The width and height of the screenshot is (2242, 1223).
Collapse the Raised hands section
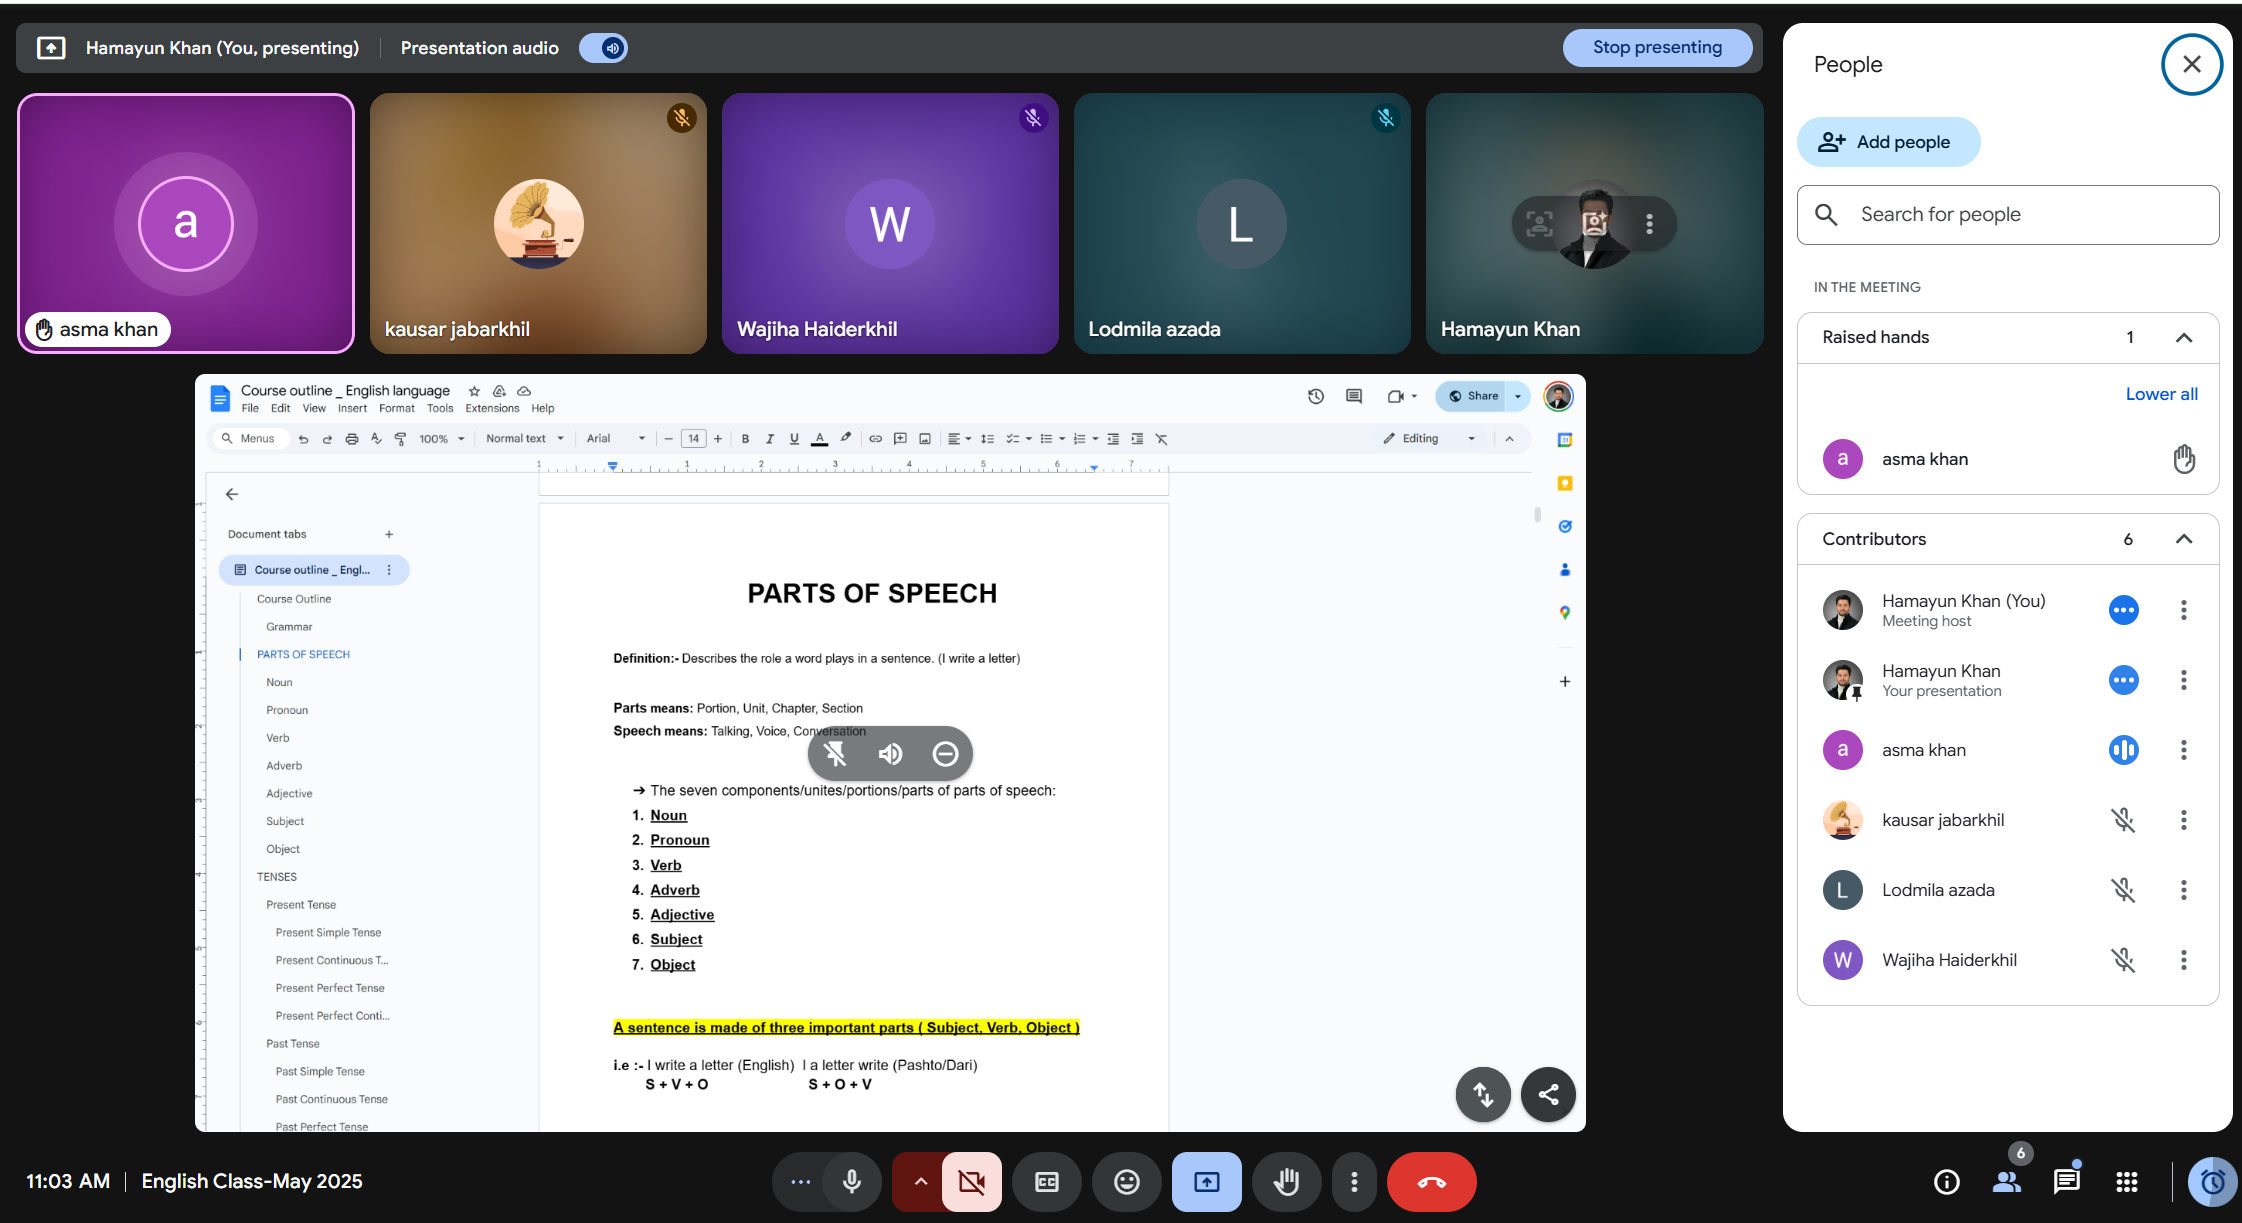click(x=2184, y=338)
